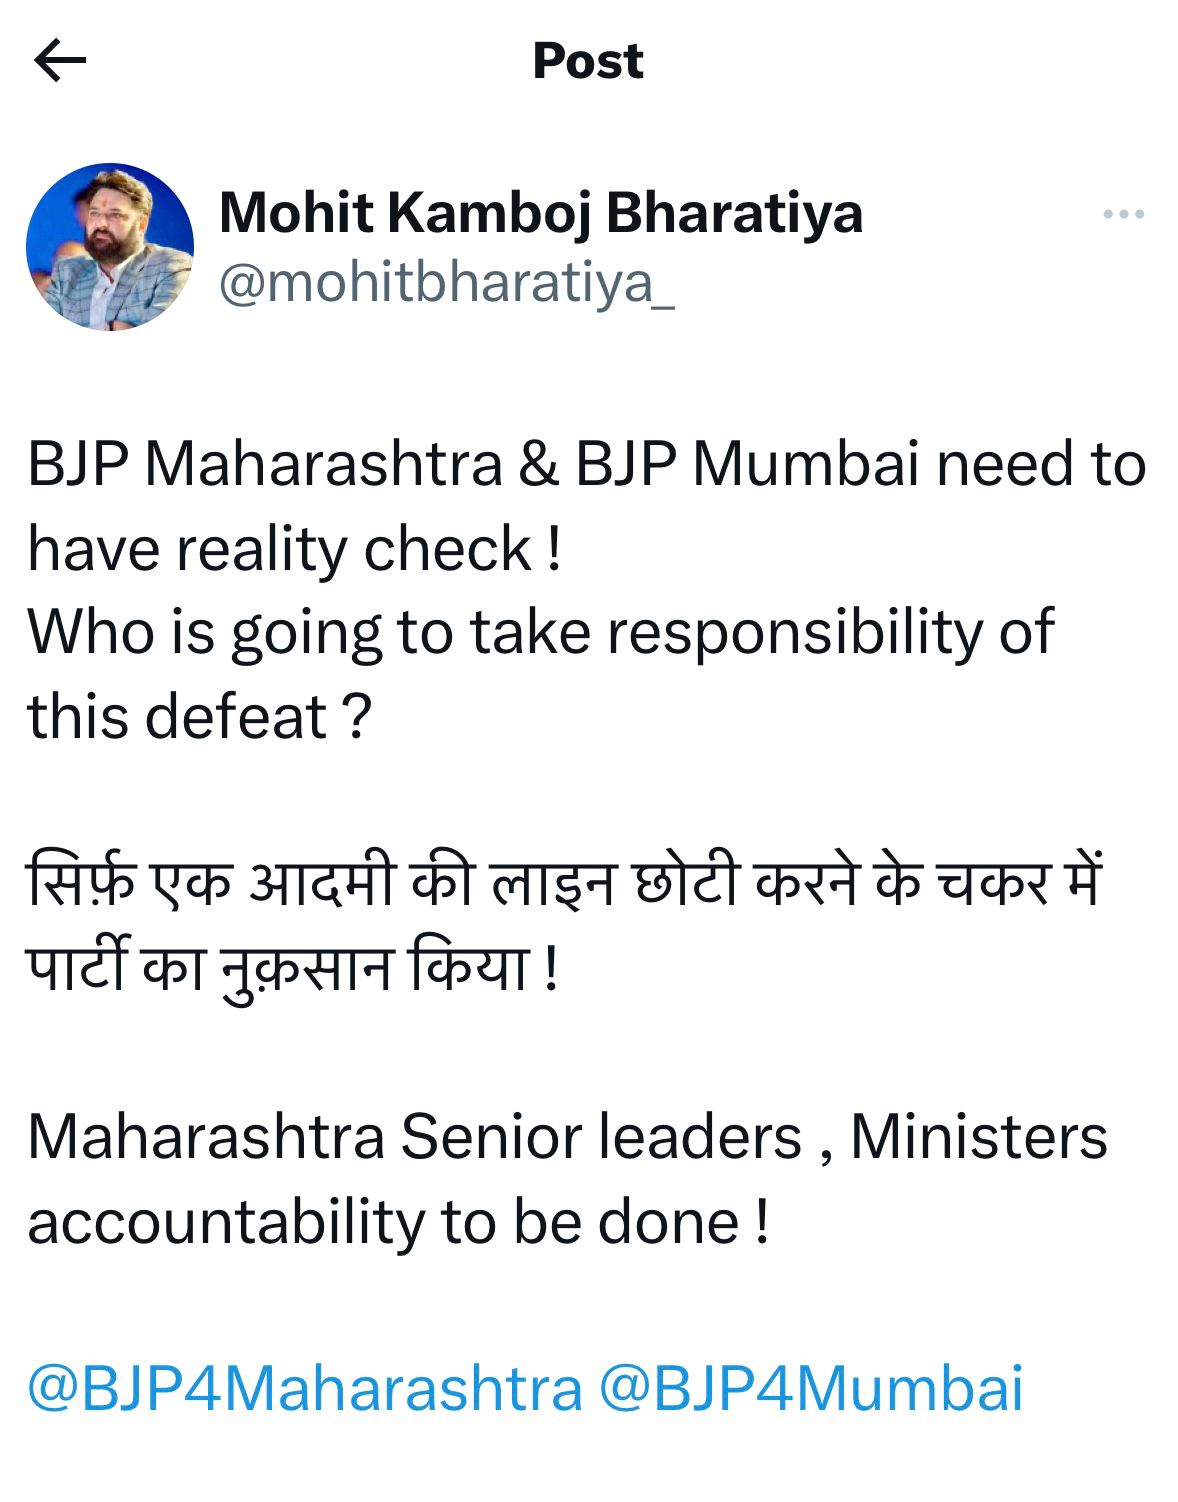Click the word "Ministers" in the post
The height and width of the screenshot is (1502, 1178).
(x=978, y=1137)
